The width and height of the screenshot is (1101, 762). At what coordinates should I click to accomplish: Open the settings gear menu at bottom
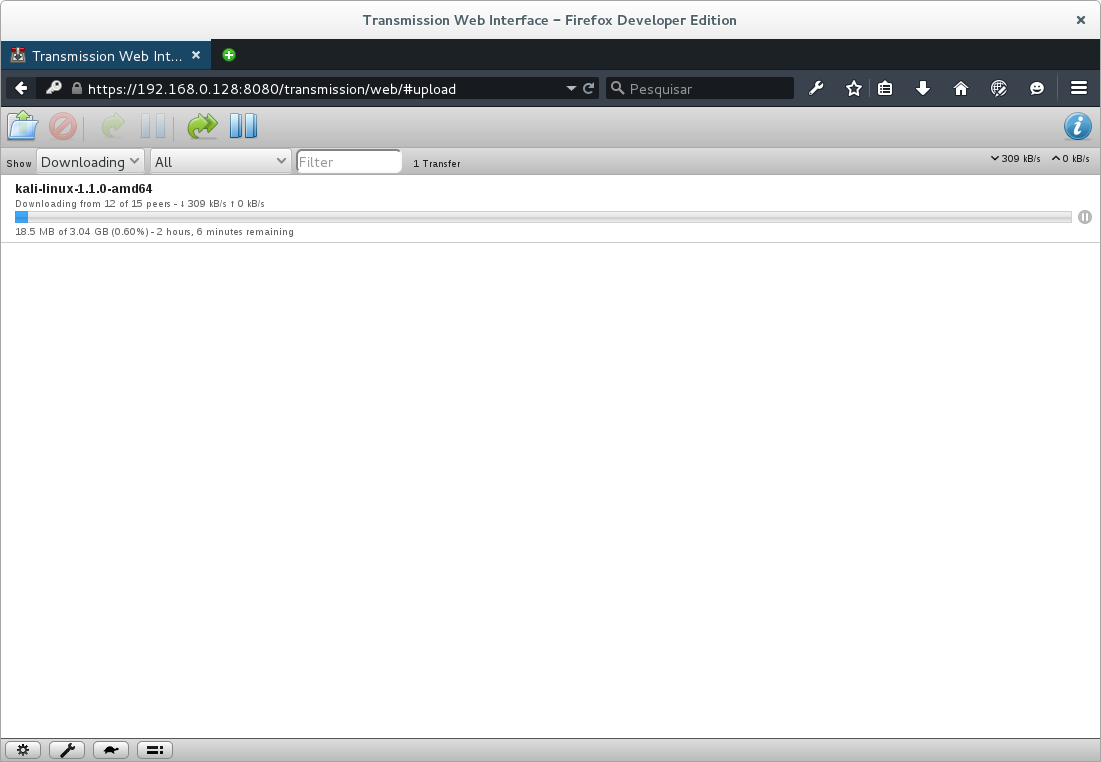pyautogui.click(x=23, y=749)
